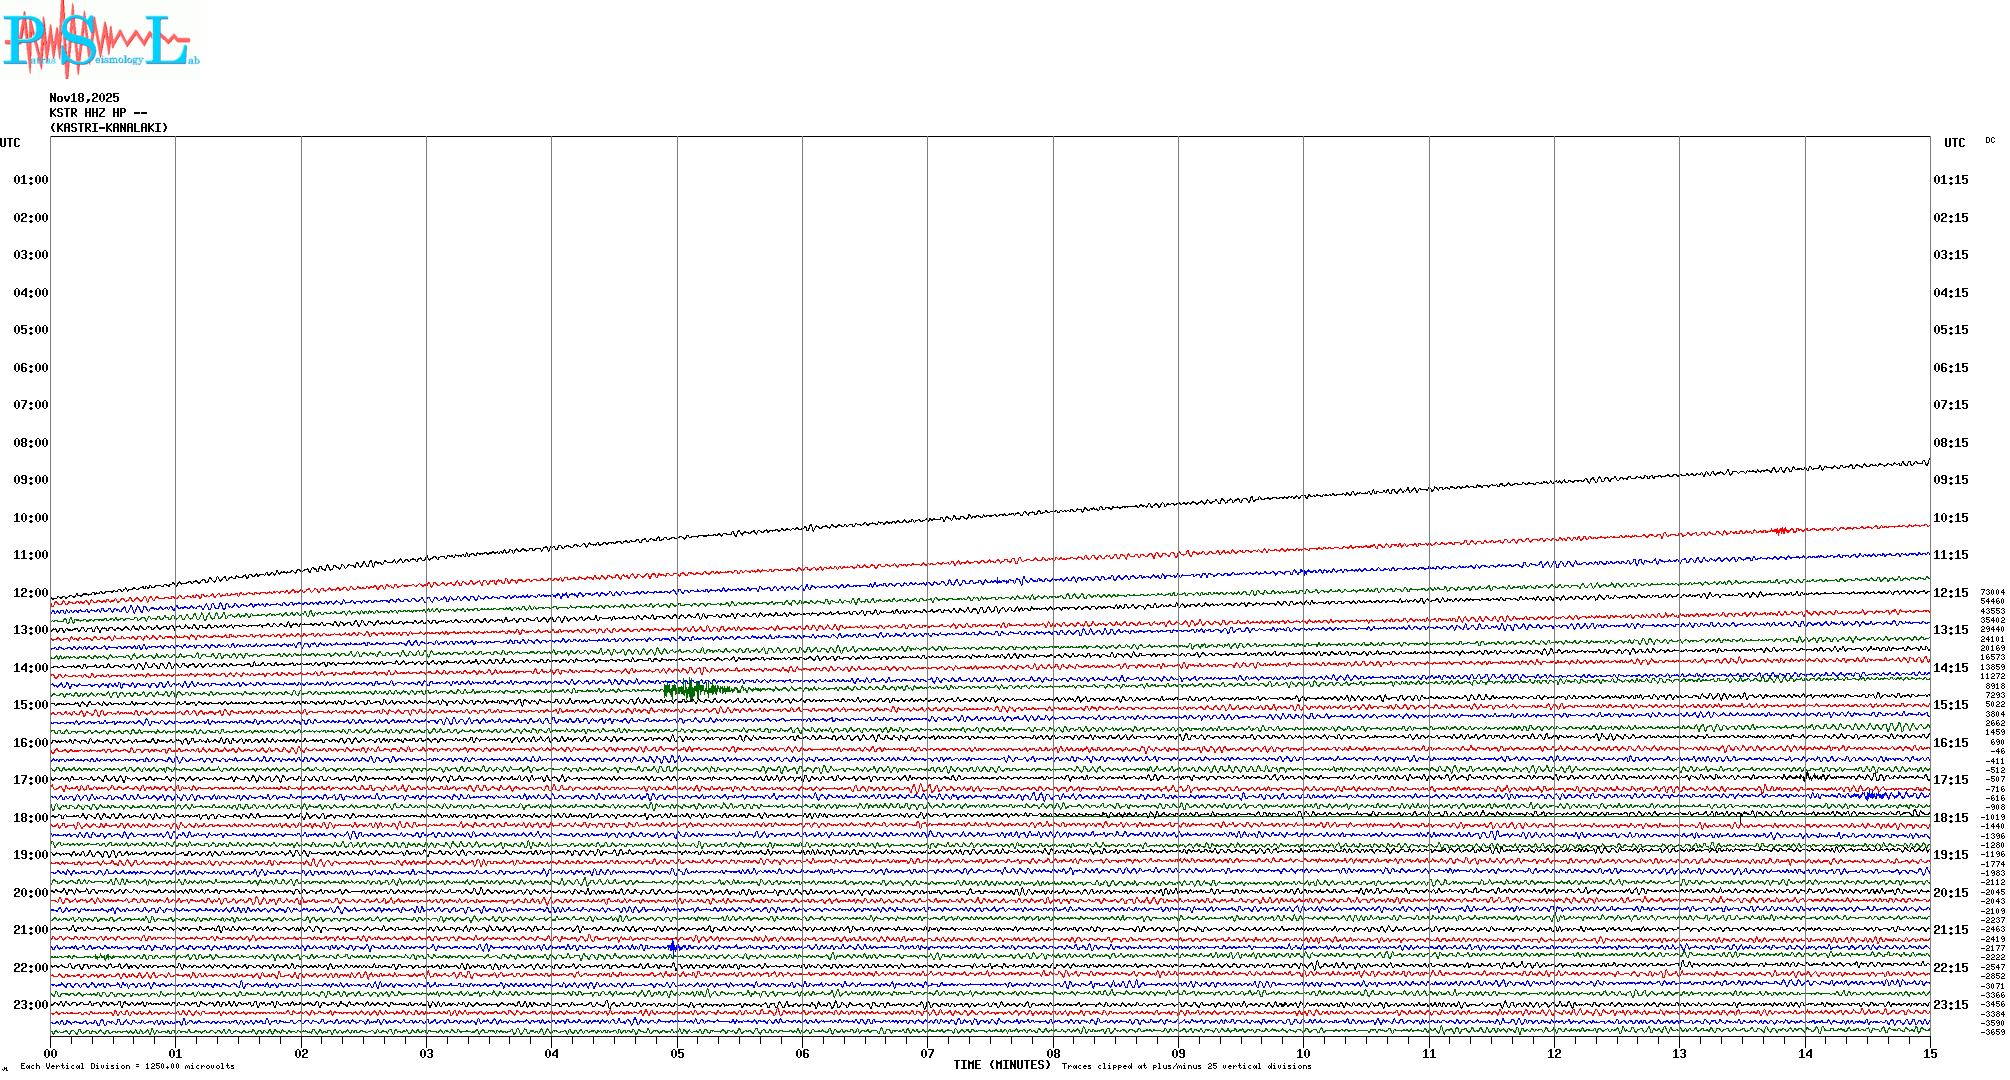Click the Each Vertical Division scale note
This screenshot has width=2010, height=1080.
click(127, 1066)
